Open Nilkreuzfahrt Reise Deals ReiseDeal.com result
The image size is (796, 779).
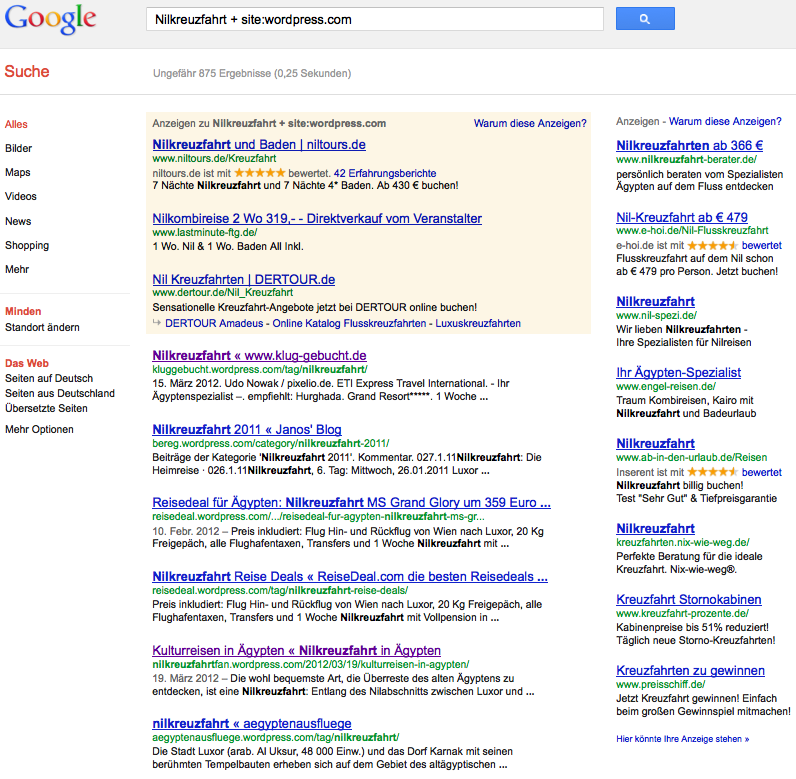click(x=350, y=577)
